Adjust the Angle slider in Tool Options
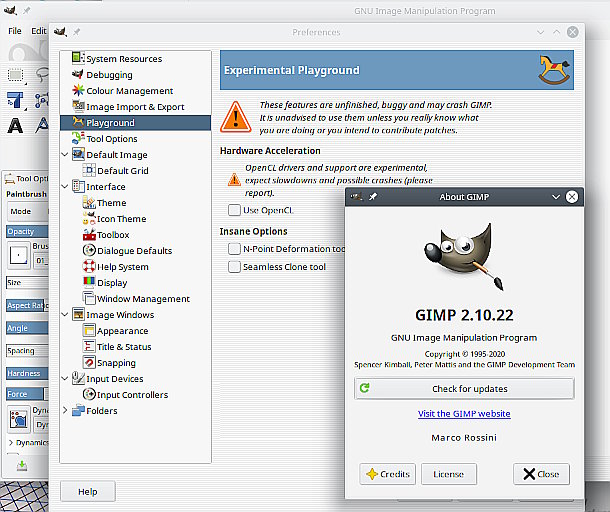This screenshot has height=512, width=610. (x=27, y=328)
